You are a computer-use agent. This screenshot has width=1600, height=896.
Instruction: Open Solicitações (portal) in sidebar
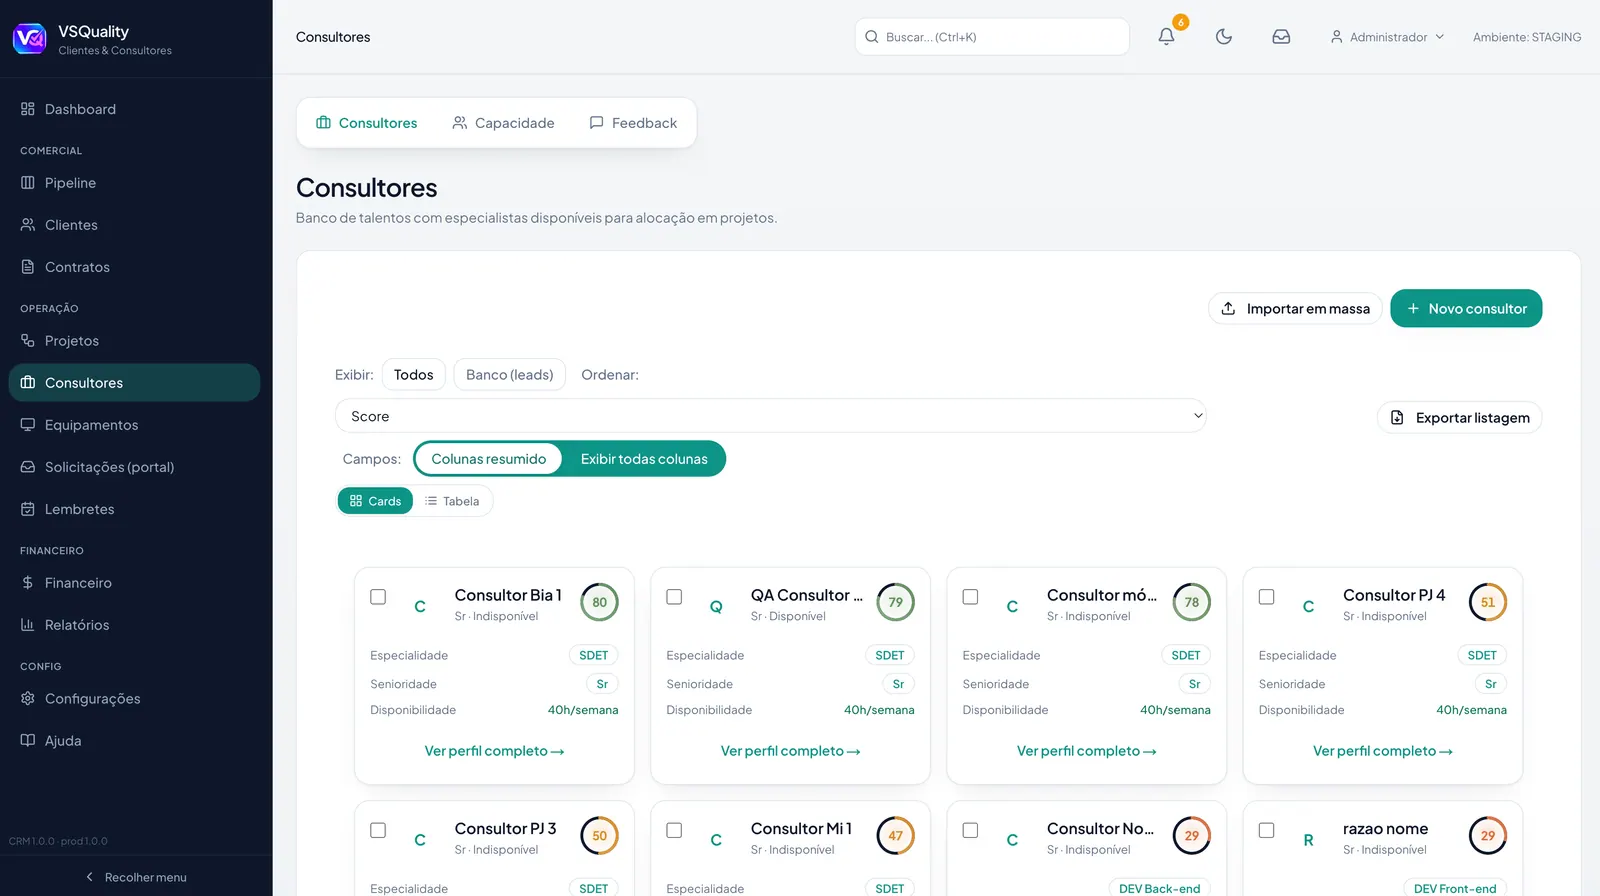134,467
